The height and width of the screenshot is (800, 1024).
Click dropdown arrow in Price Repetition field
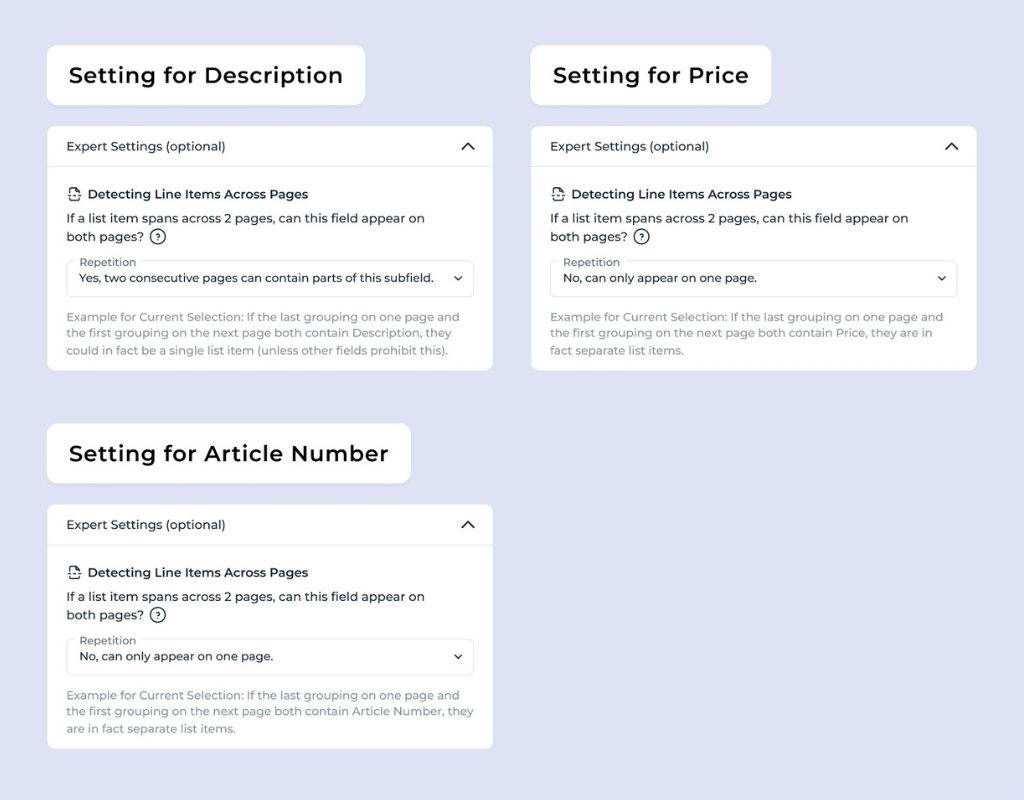(942, 278)
